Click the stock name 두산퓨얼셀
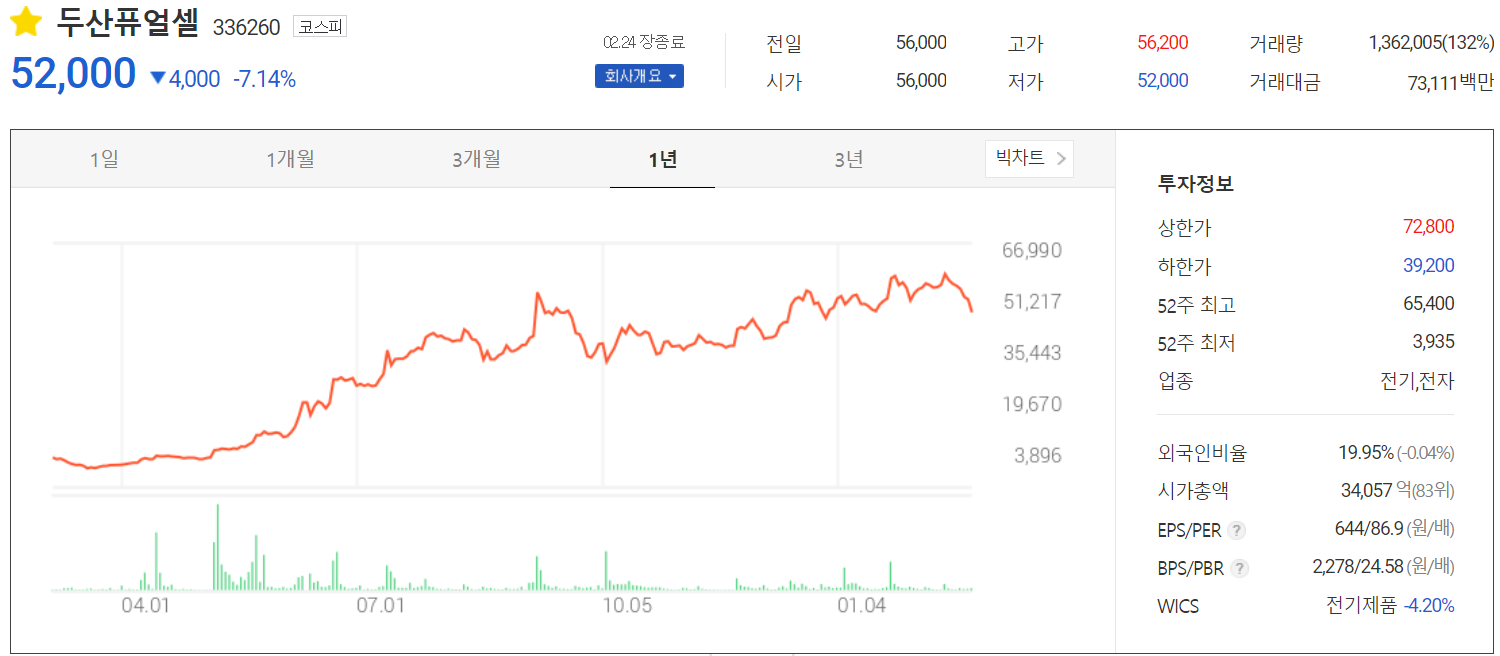This screenshot has height=656, width=1500. [128, 23]
